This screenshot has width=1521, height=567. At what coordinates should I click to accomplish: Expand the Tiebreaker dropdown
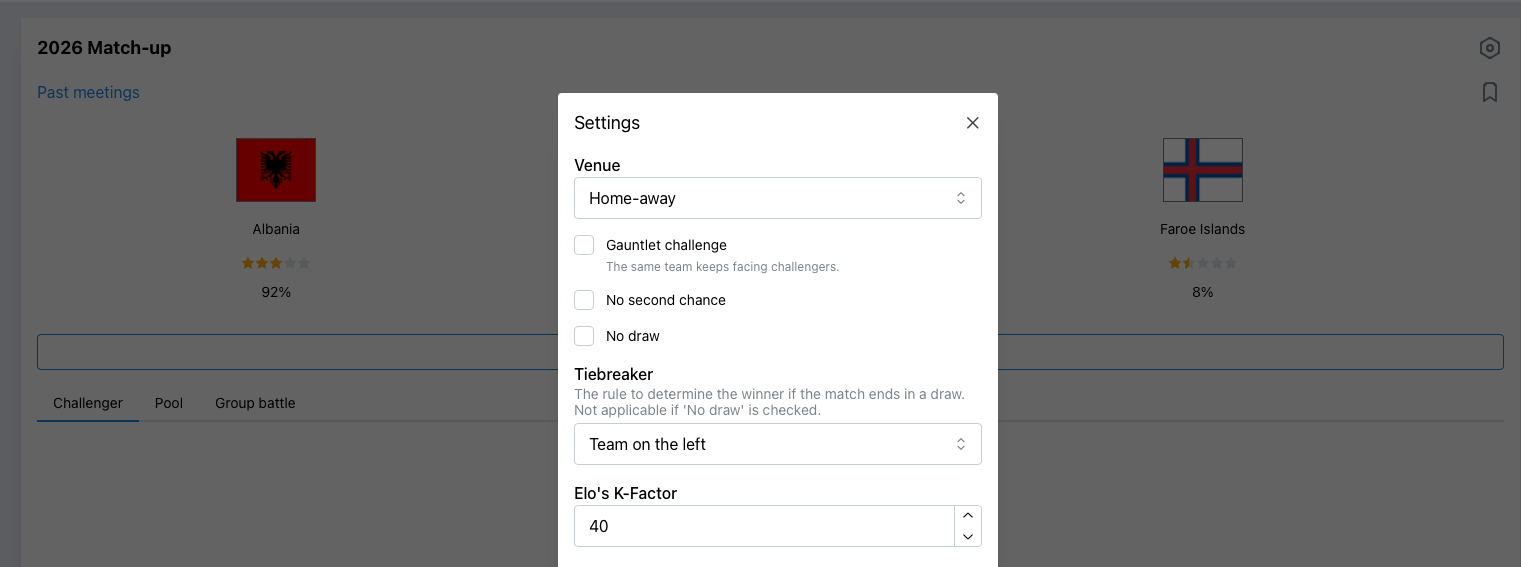coord(778,444)
